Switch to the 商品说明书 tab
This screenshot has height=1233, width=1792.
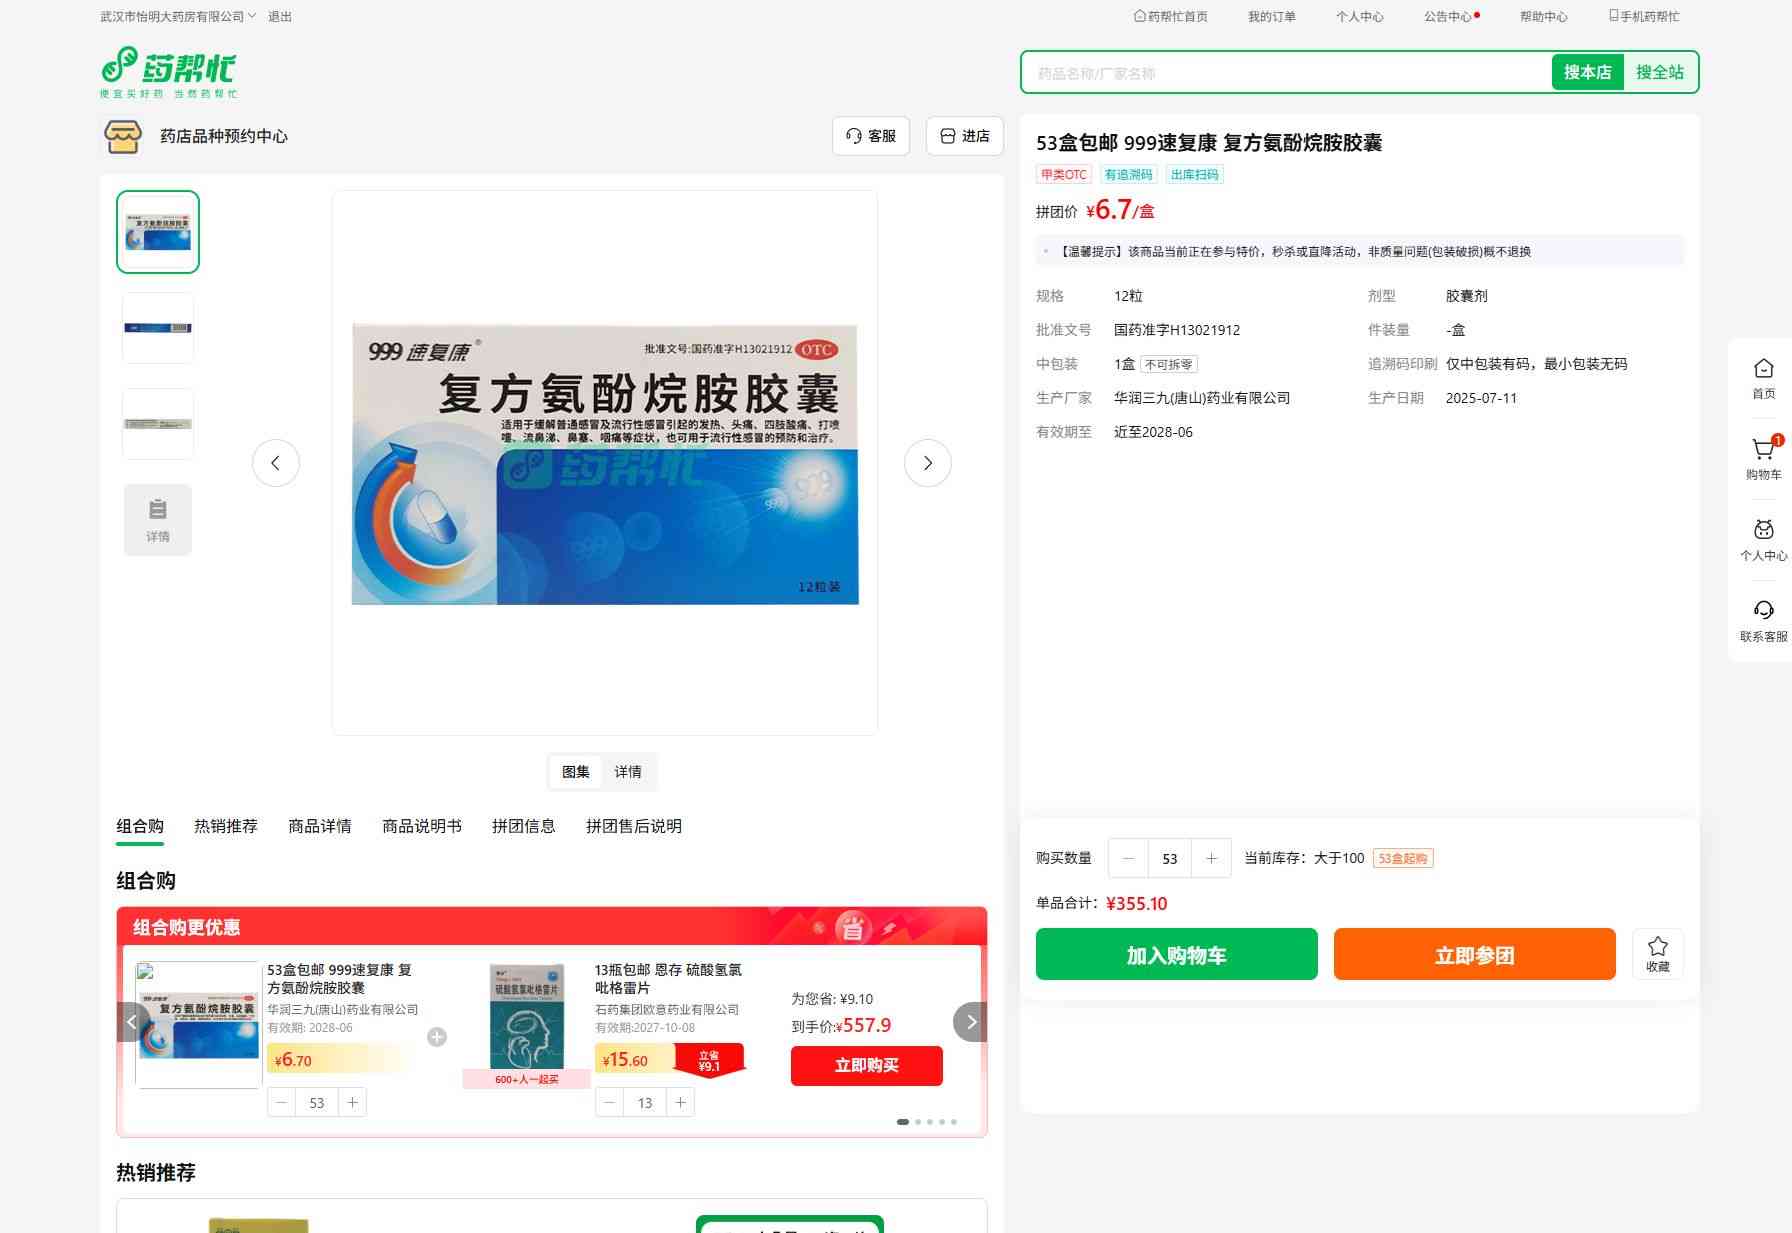tap(422, 826)
